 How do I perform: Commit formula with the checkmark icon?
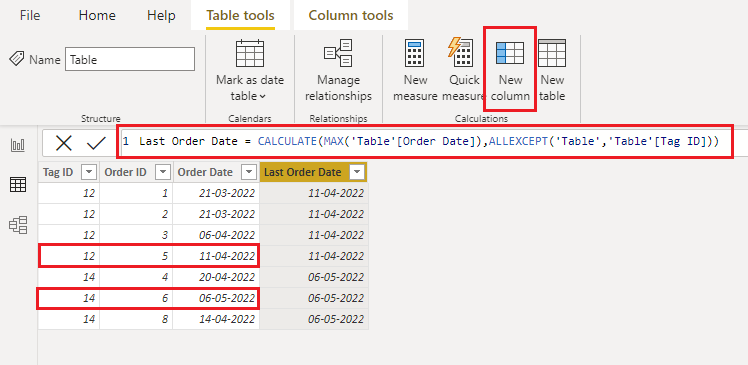coord(96,142)
